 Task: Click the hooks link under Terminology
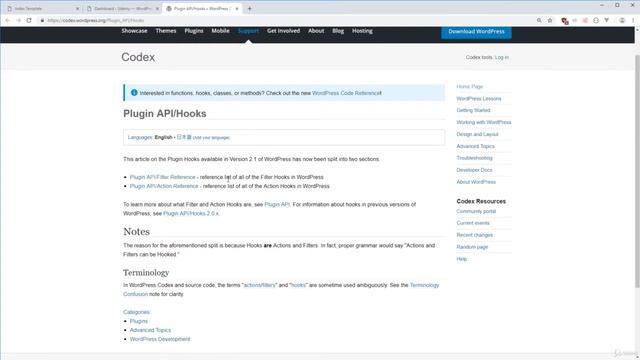tap(298, 285)
